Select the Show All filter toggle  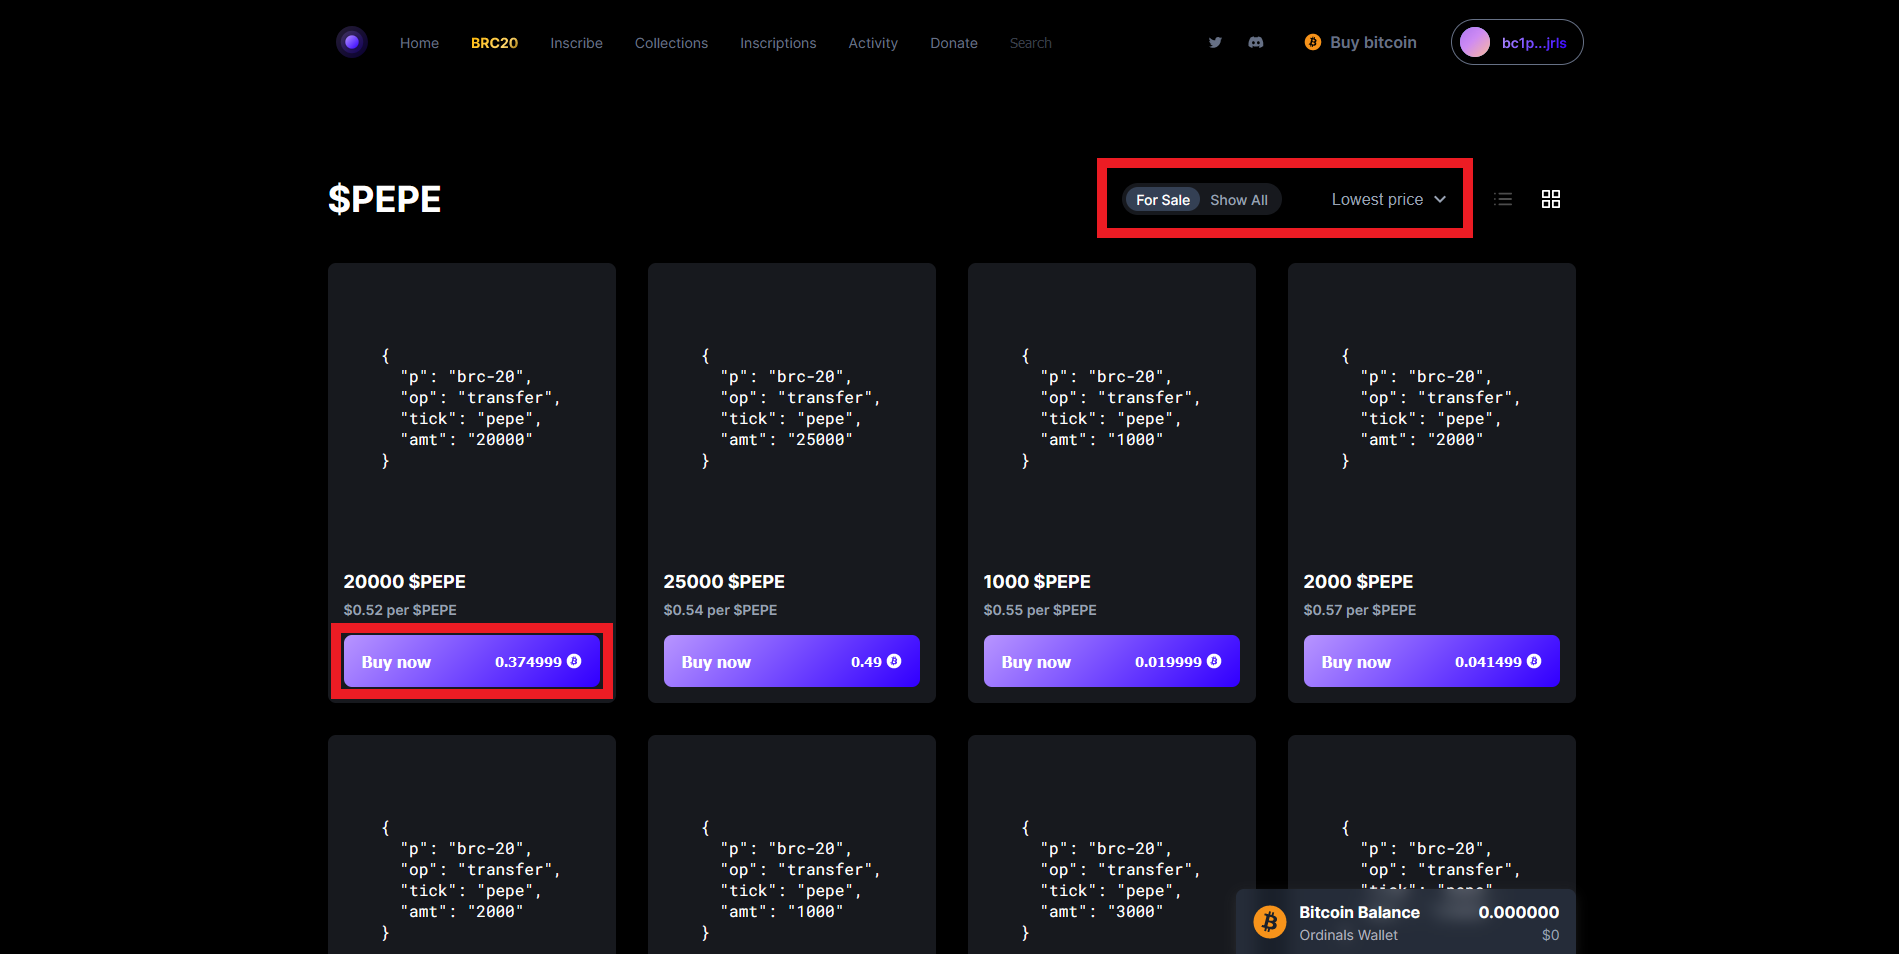[1238, 200]
